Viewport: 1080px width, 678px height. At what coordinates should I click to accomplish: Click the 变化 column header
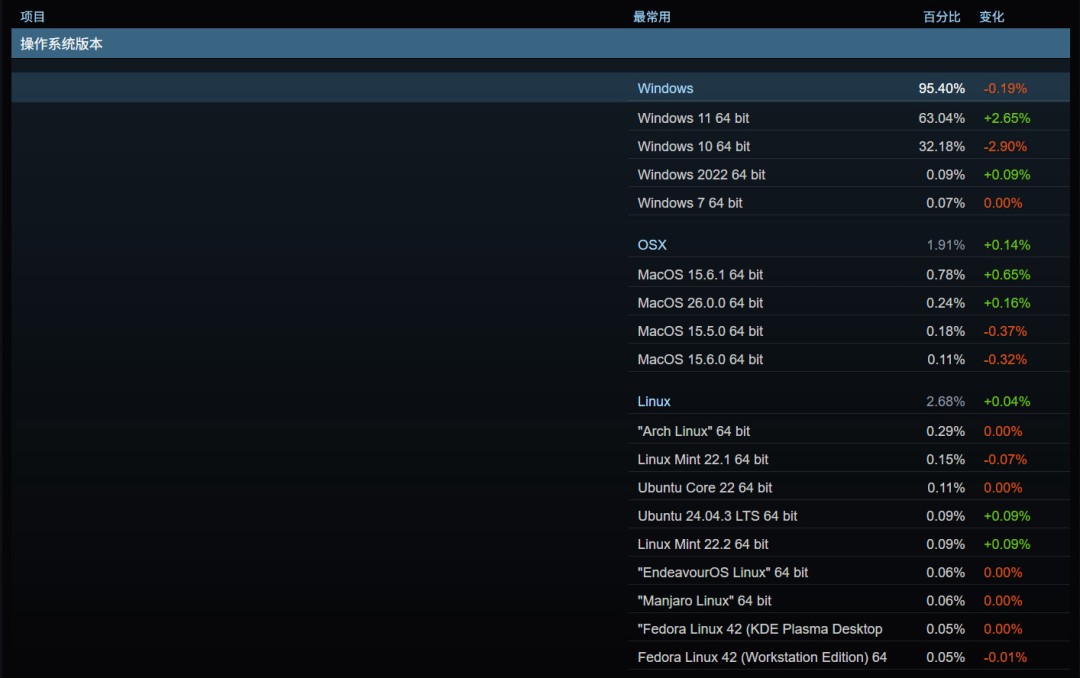[x=991, y=16]
